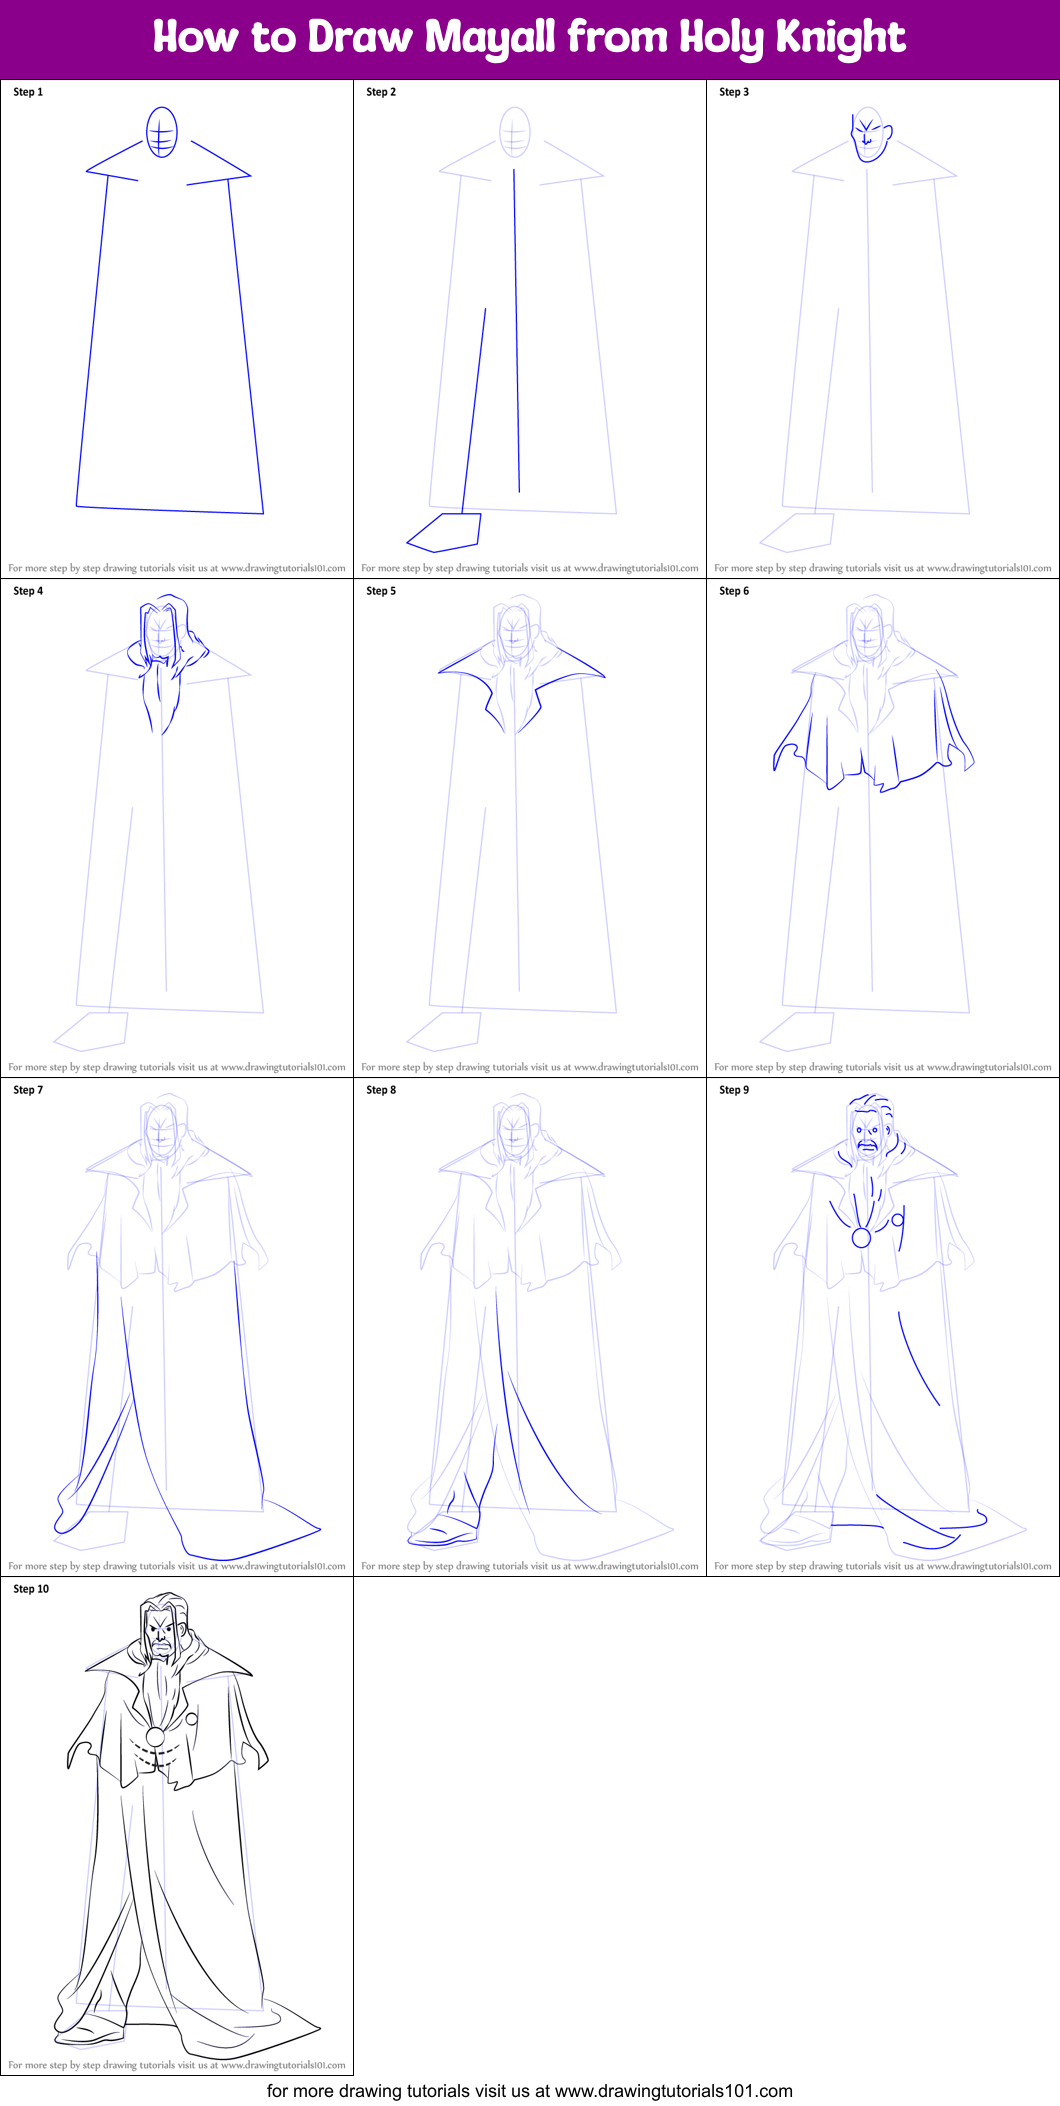This screenshot has height=2106, width=1060.
Task: Open the Step 3 drawing thumbnail
Action: coord(883,329)
